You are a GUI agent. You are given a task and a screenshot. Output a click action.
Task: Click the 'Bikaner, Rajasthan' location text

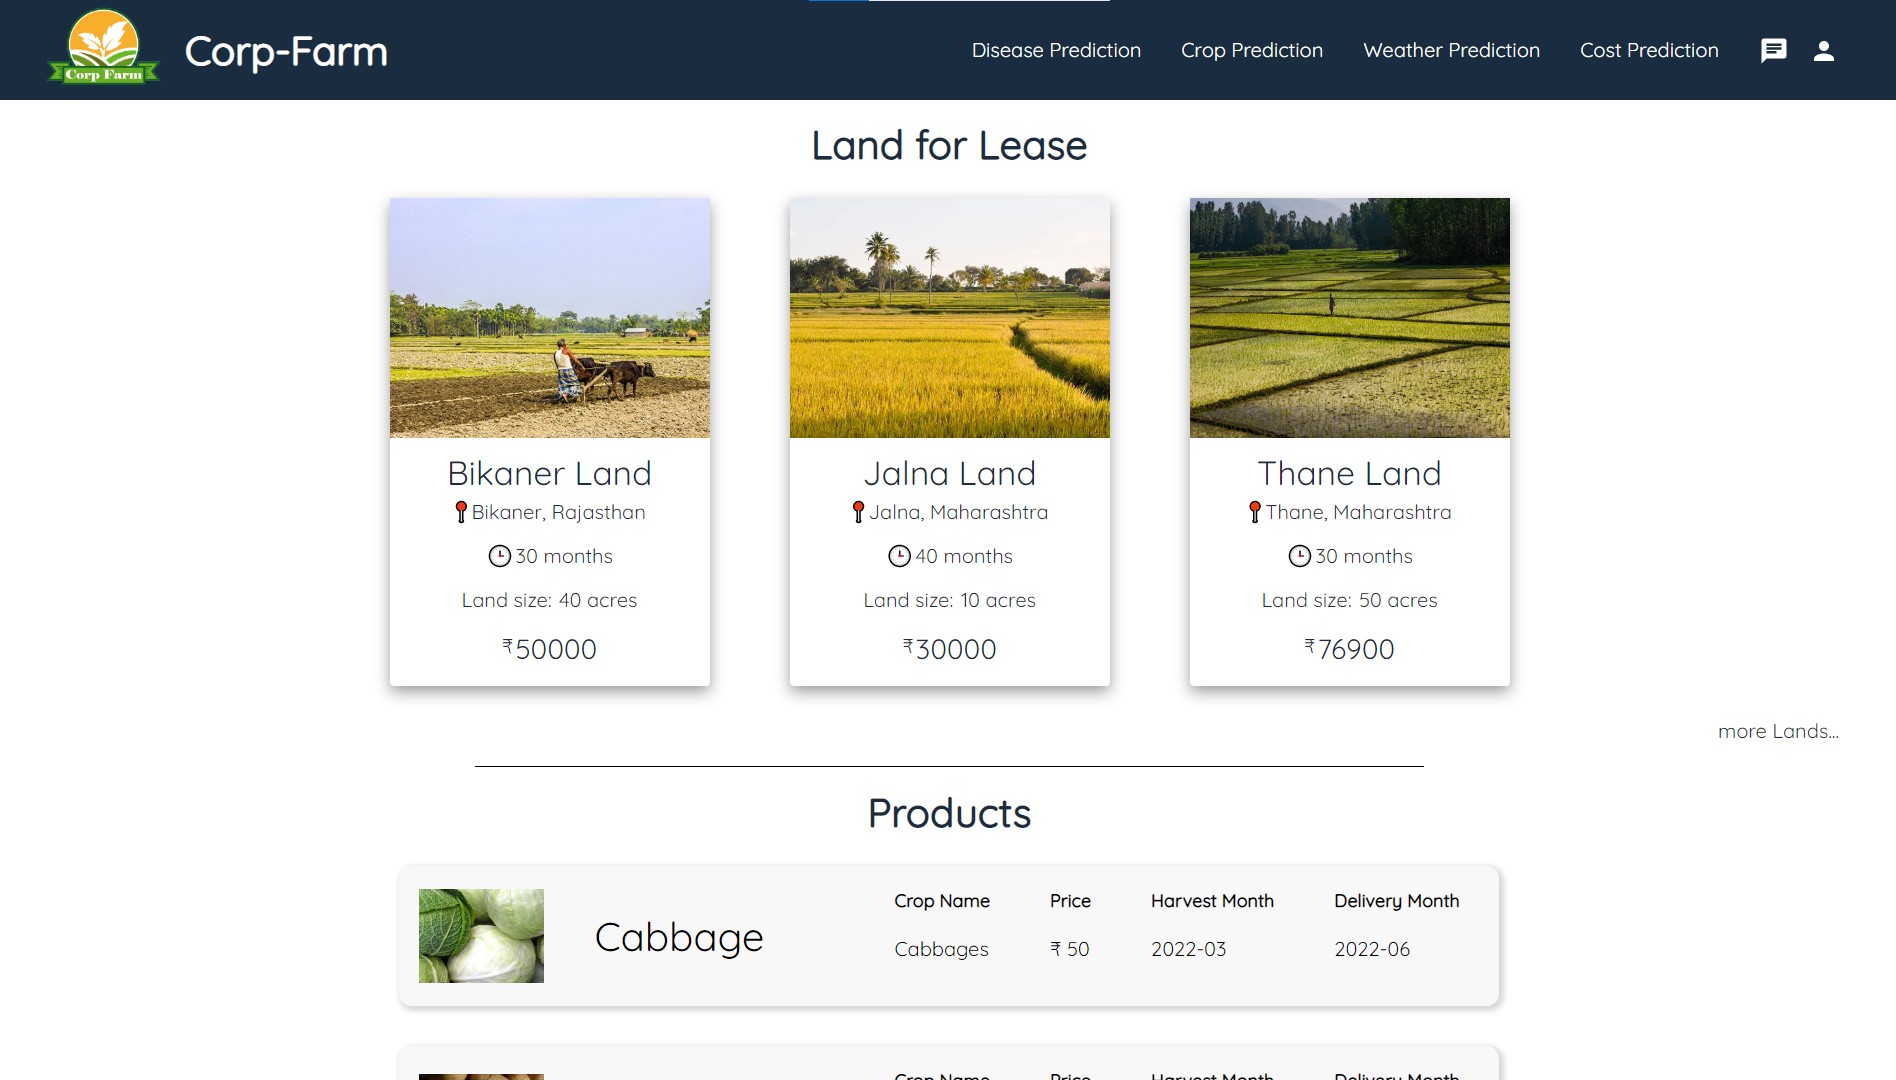point(559,512)
